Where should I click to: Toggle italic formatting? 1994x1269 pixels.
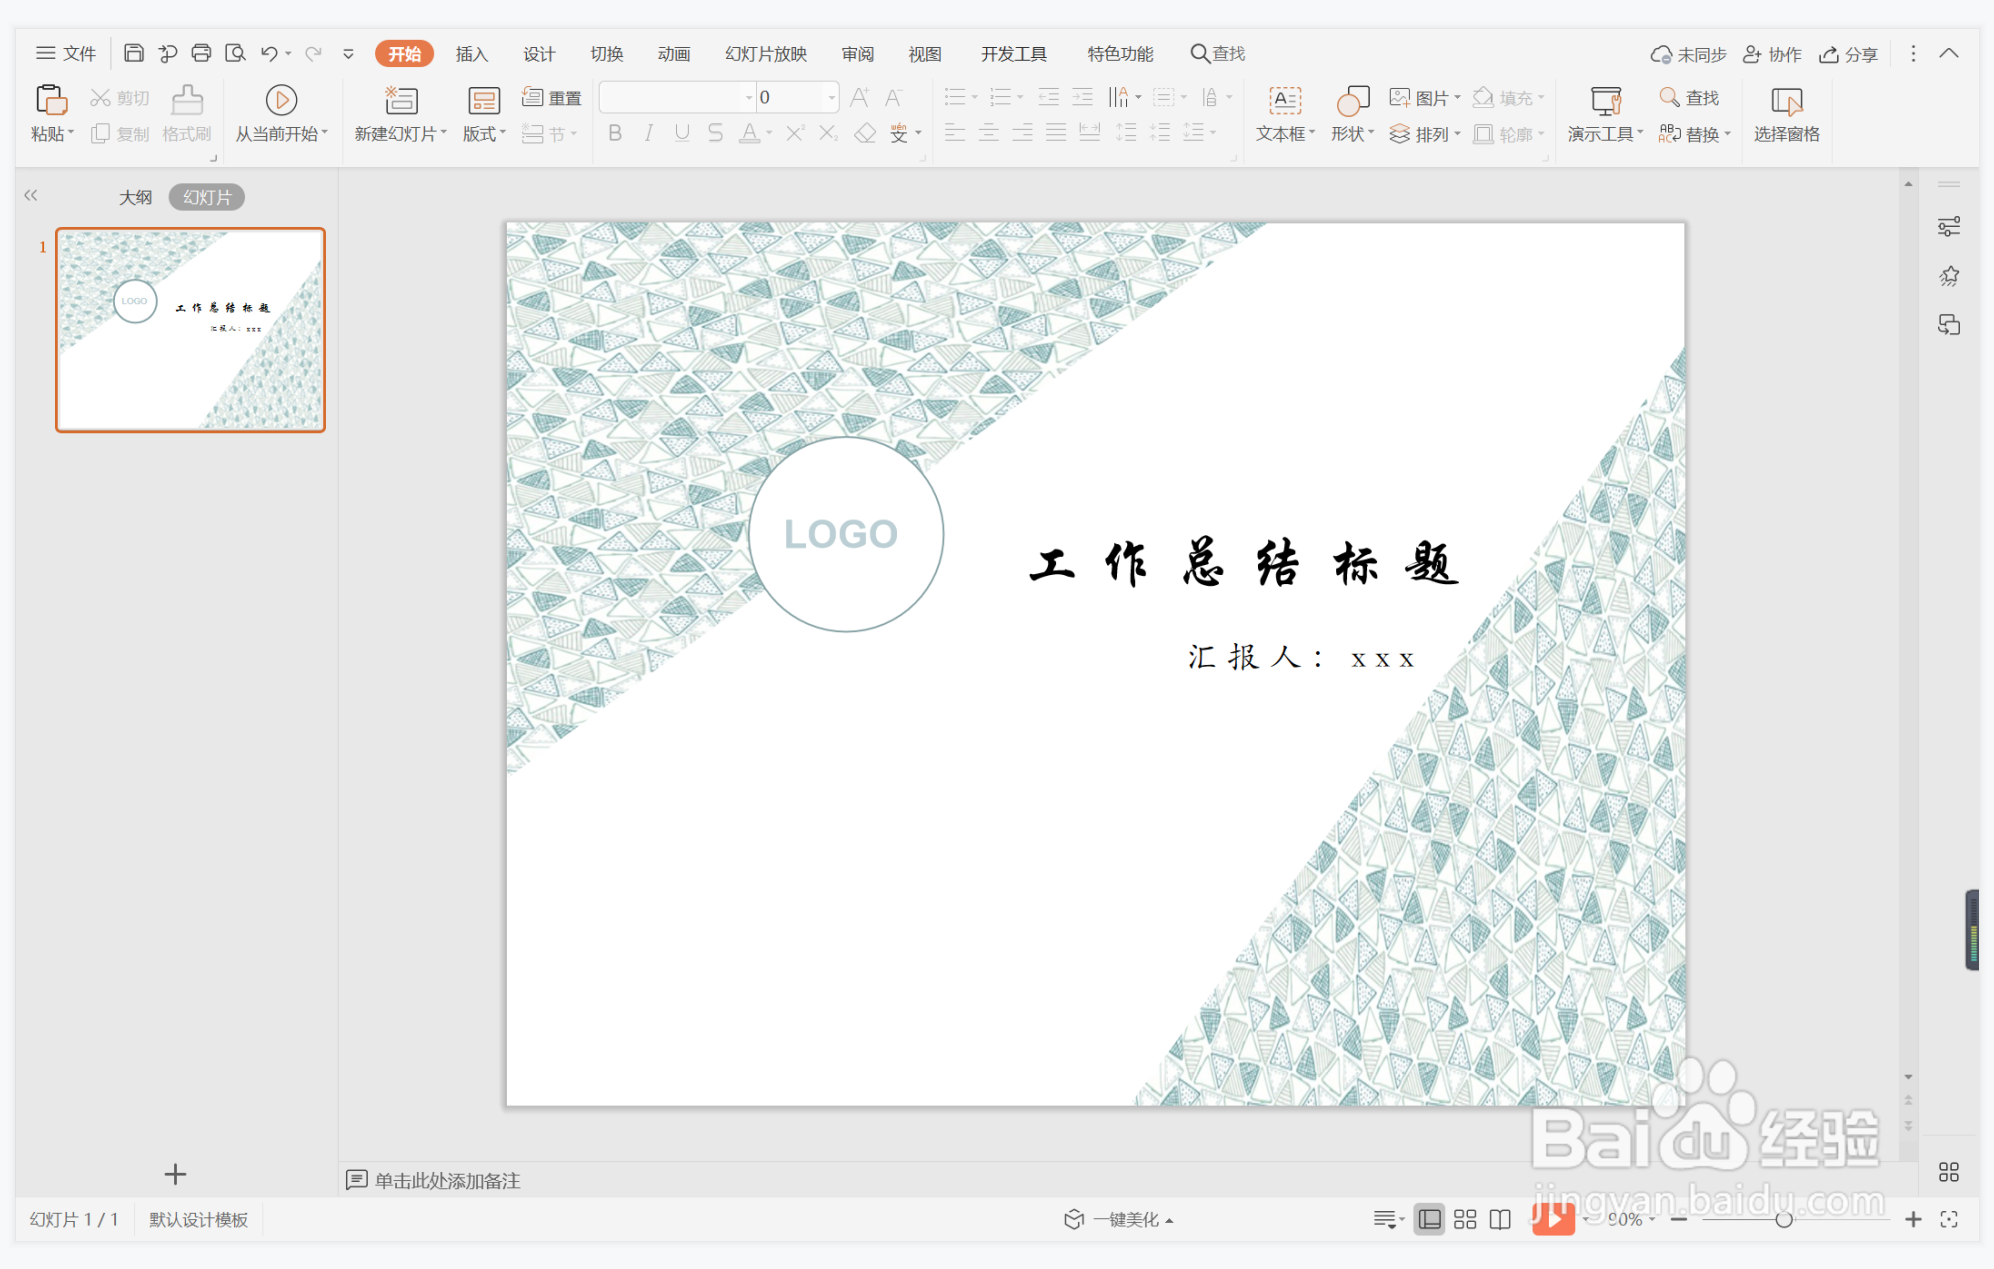648,133
